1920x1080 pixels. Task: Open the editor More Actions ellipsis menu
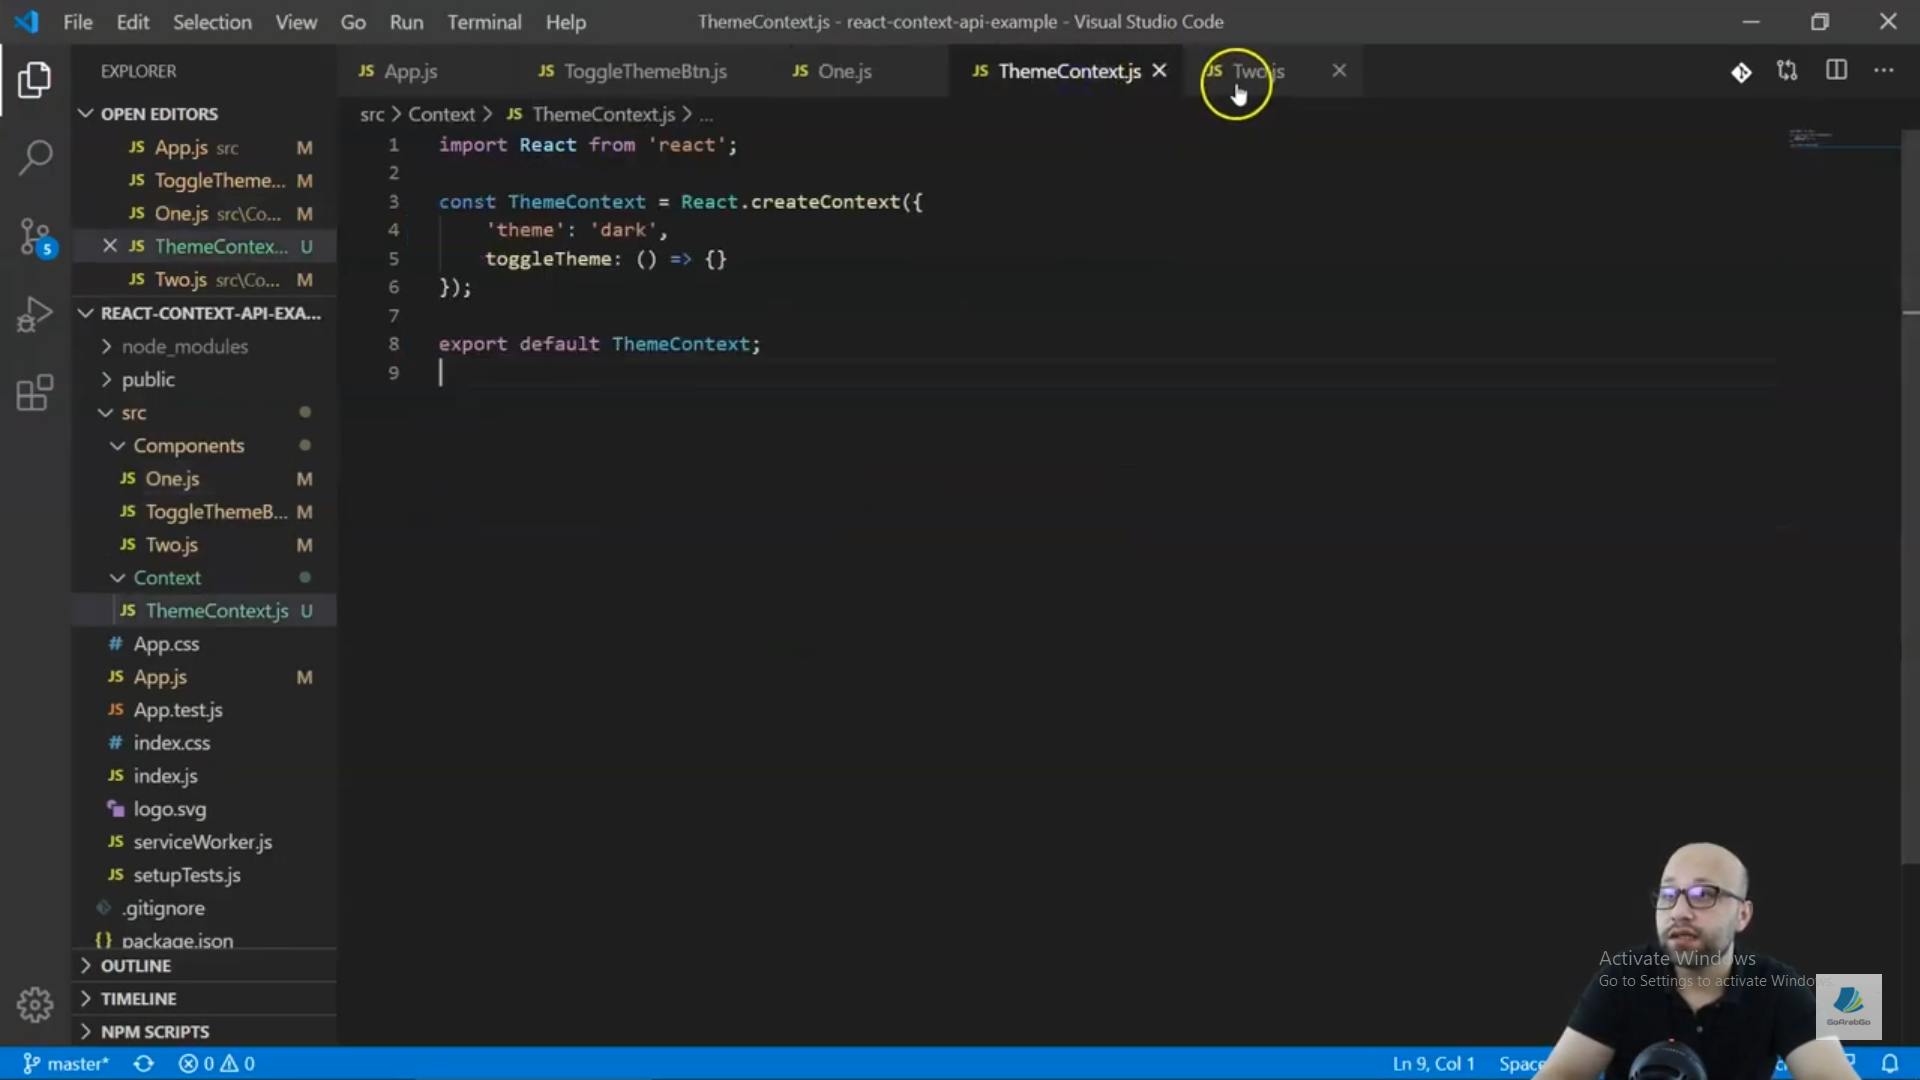coord(1884,70)
